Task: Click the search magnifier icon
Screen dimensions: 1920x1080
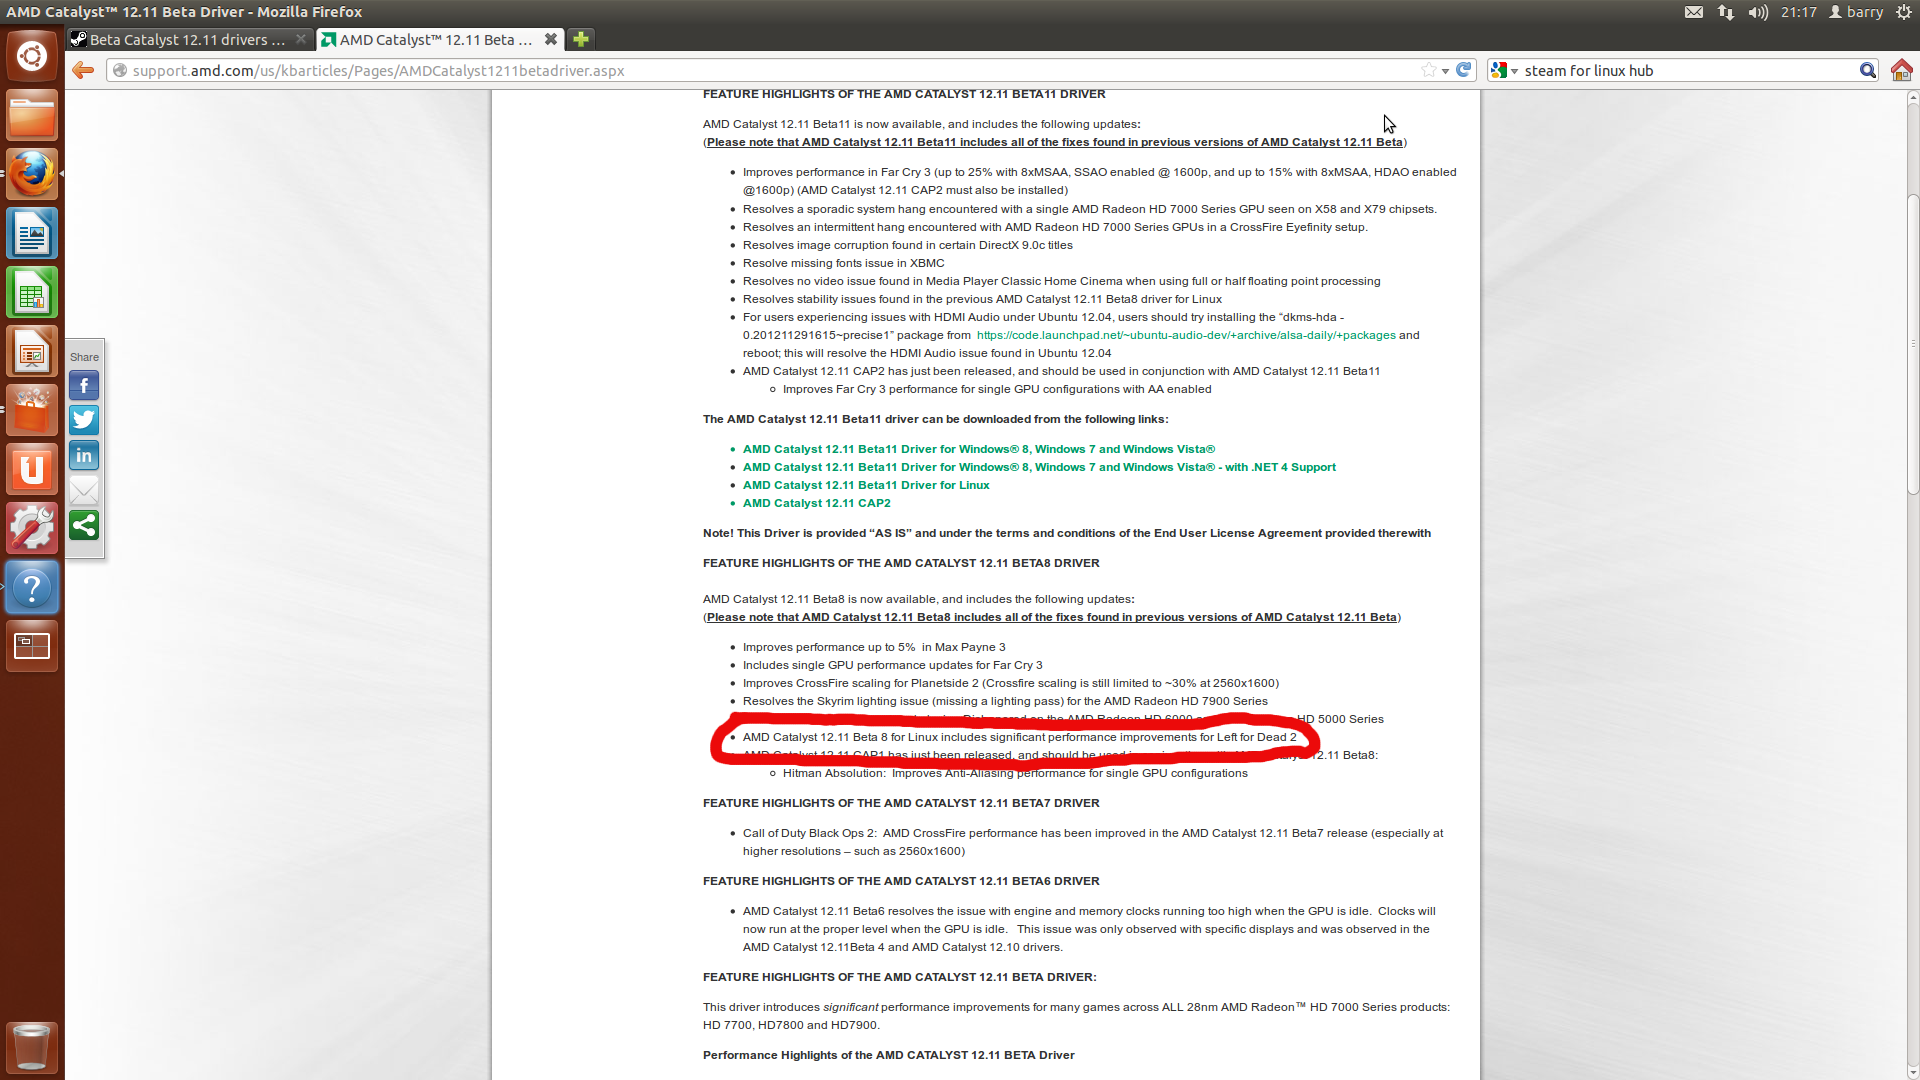Action: tap(1867, 70)
